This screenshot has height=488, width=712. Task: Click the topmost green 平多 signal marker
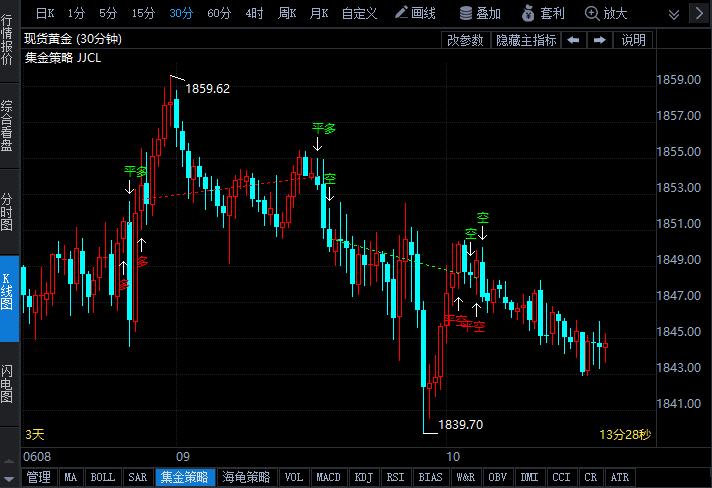(x=324, y=128)
